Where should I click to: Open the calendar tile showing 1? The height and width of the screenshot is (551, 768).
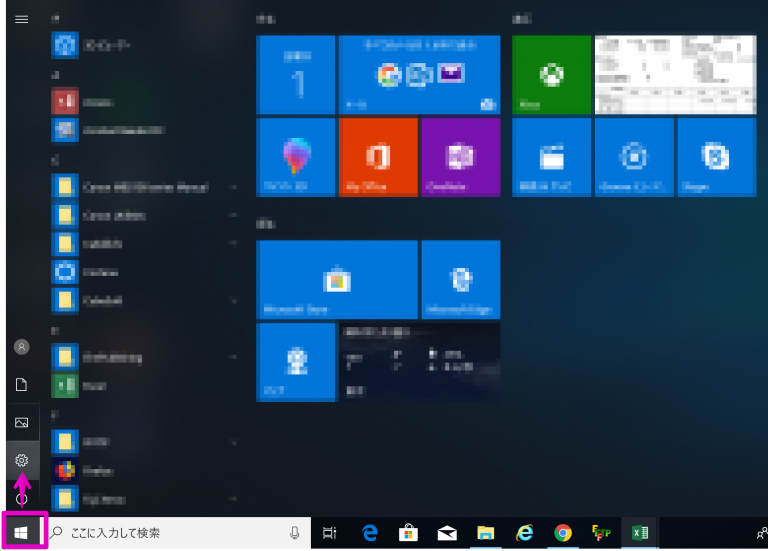pos(295,74)
